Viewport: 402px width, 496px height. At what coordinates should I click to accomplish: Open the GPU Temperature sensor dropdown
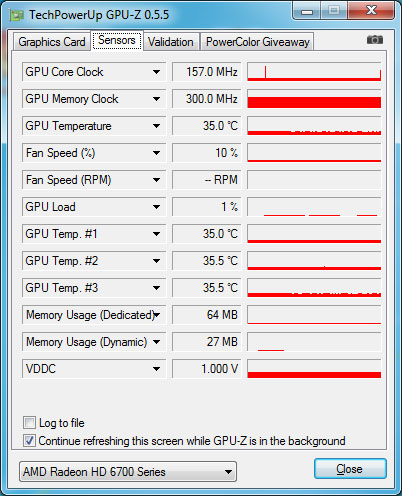(156, 126)
